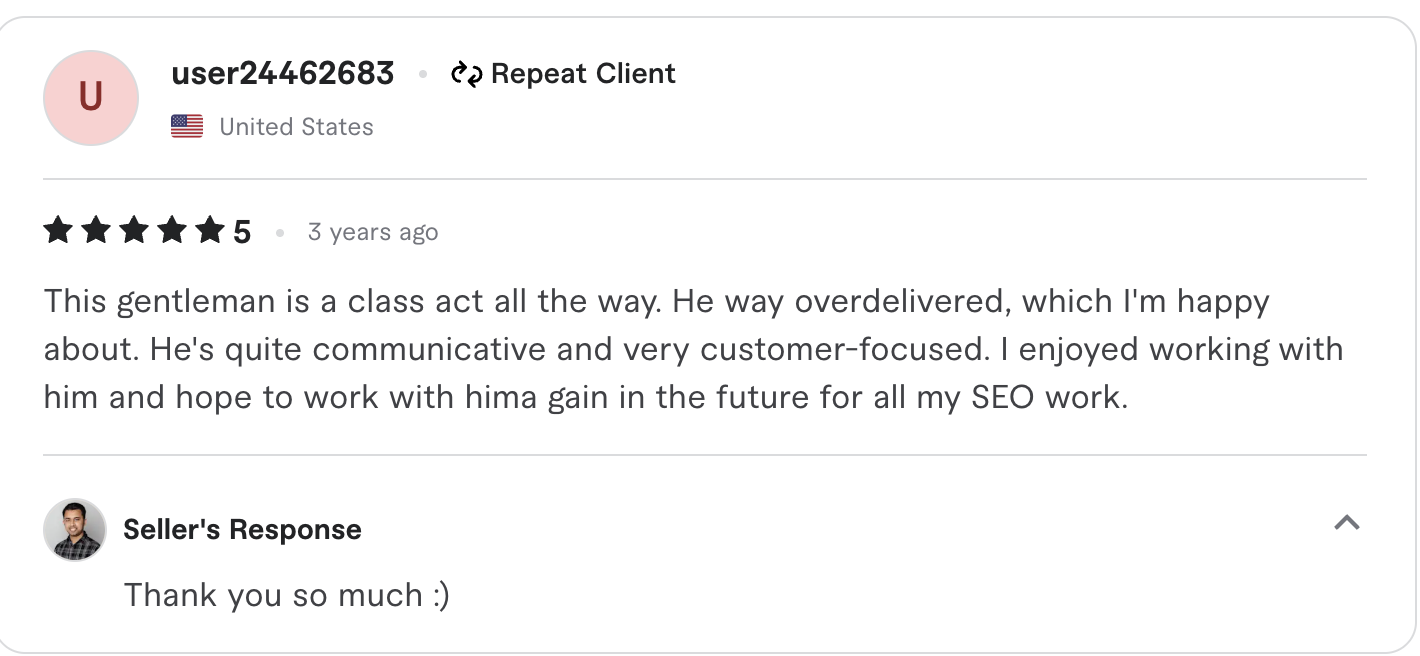Click the 'Seller's Response' heading

tap(242, 530)
